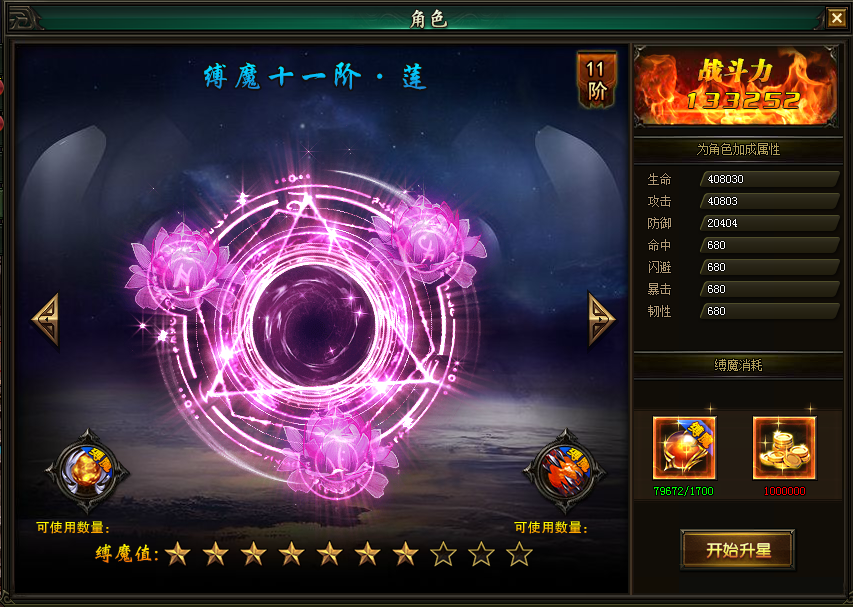Click the first filled star of 缚魔值
Image resolution: width=853 pixels, height=607 pixels.
[177, 554]
